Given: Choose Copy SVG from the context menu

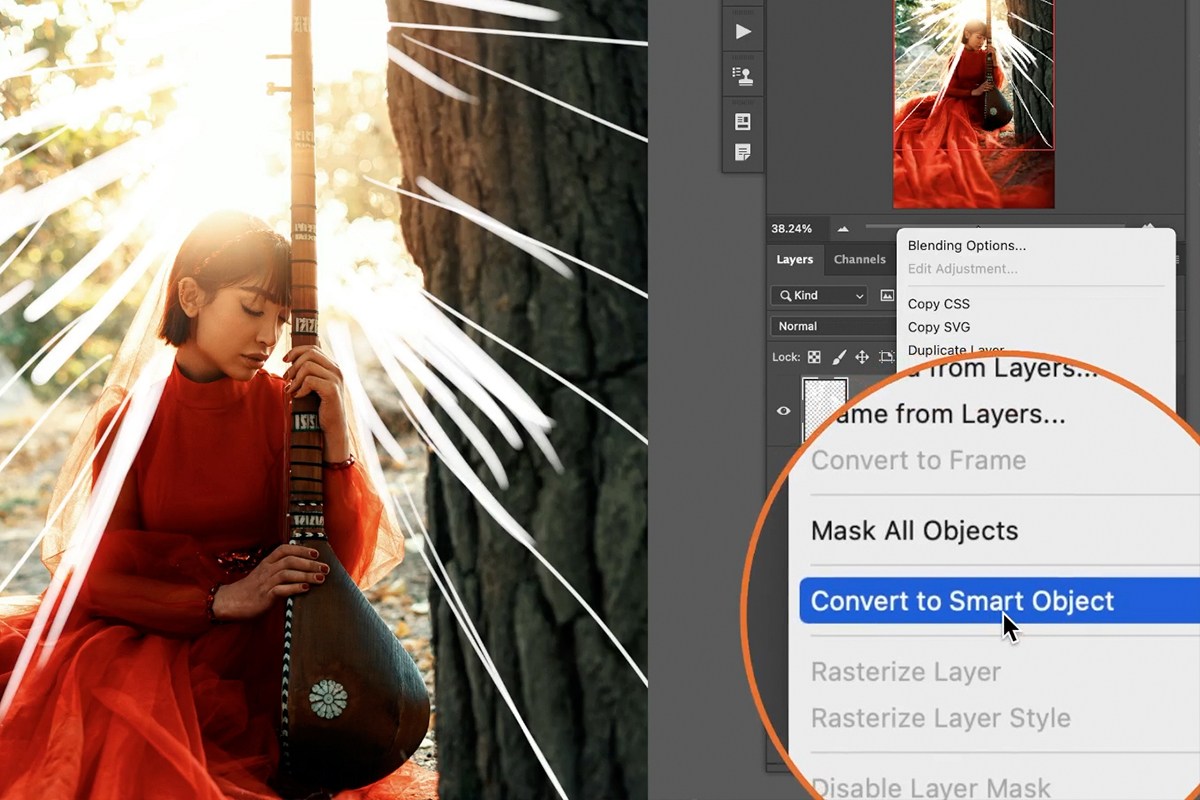Looking at the screenshot, I should [x=939, y=327].
